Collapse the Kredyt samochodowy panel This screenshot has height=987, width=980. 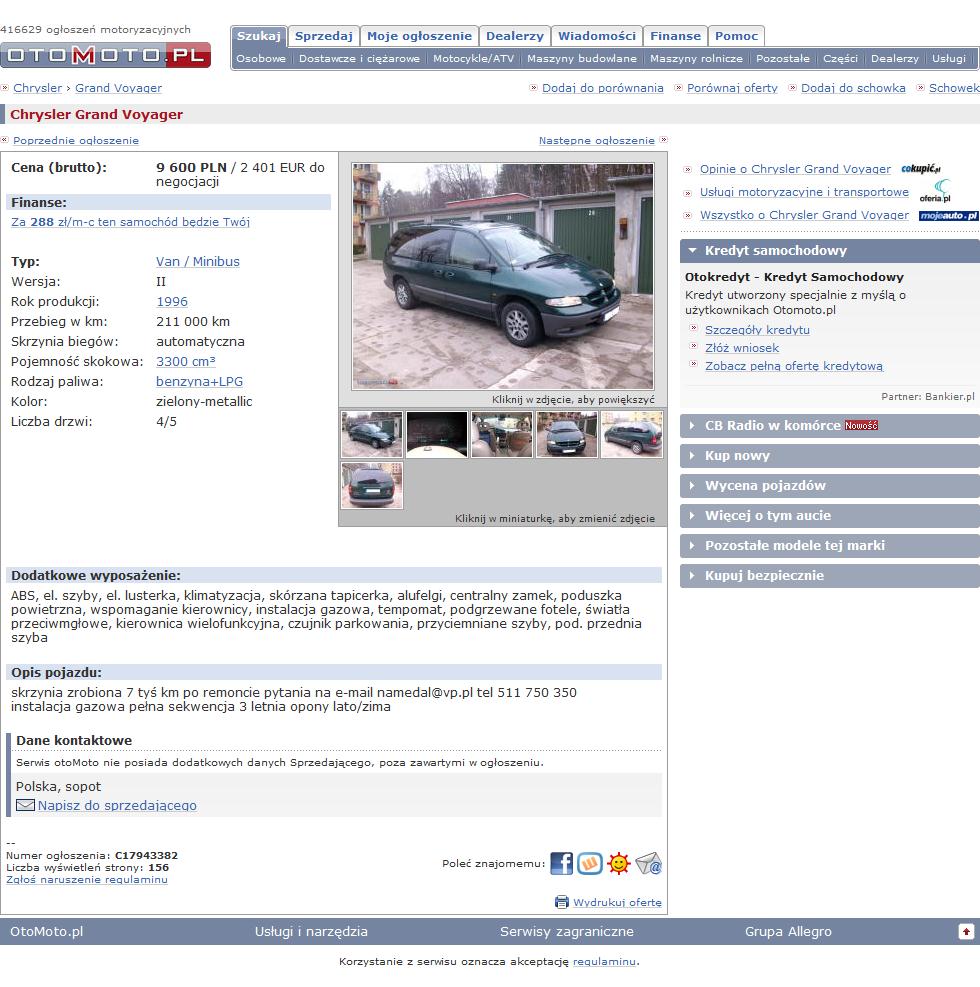(830, 251)
